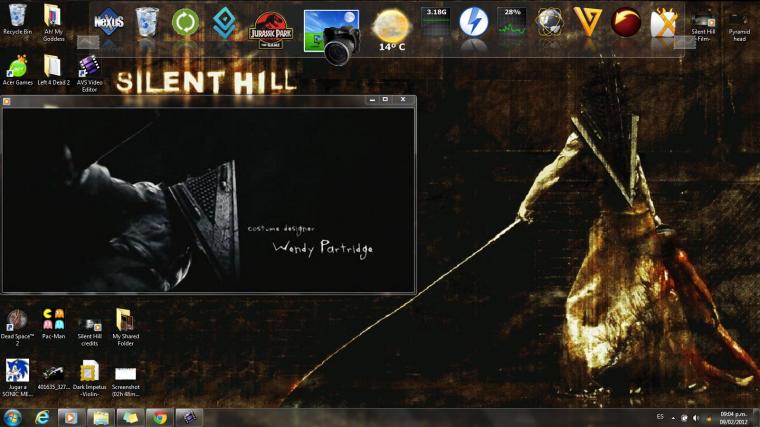This screenshot has width=760, height=427.
Task: Click the round tray icon beside volume
Action: tap(684, 418)
